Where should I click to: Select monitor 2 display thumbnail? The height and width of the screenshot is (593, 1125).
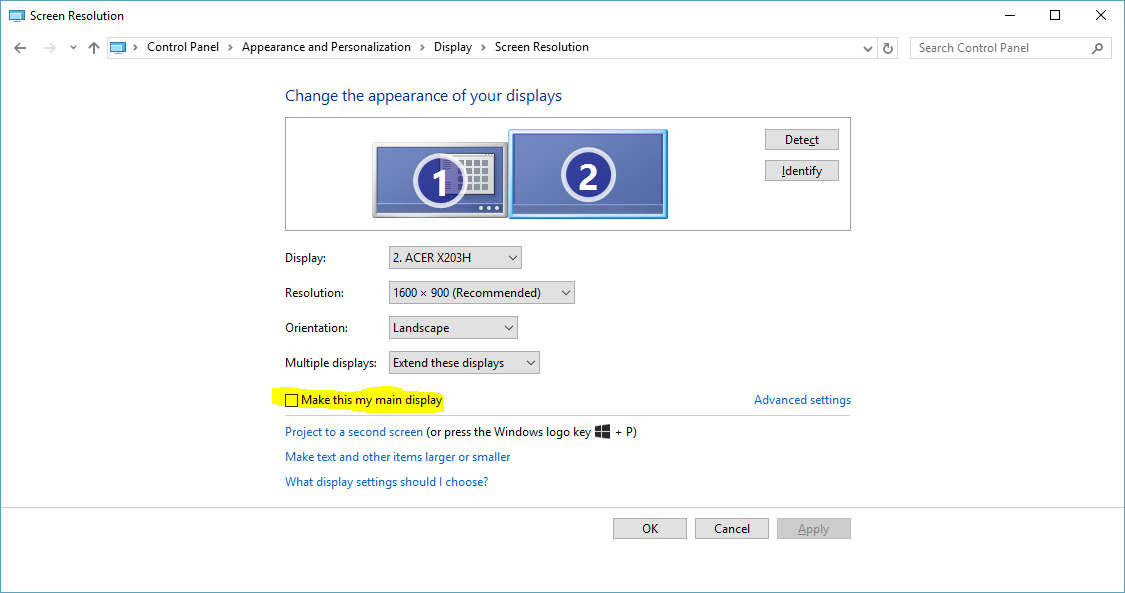click(x=588, y=174)
